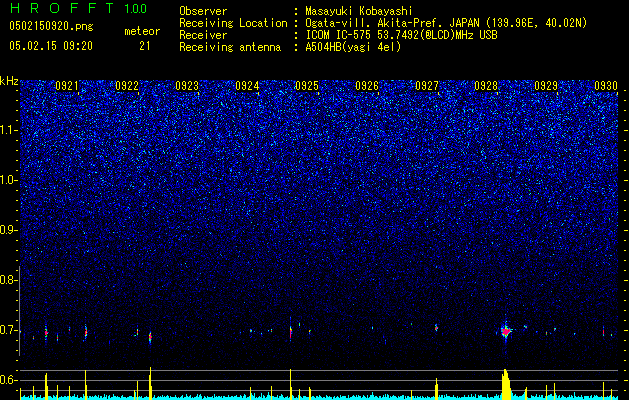629x400 pixels.
Task: Click the 0928 time marker
Action: (x=486, y=86)
